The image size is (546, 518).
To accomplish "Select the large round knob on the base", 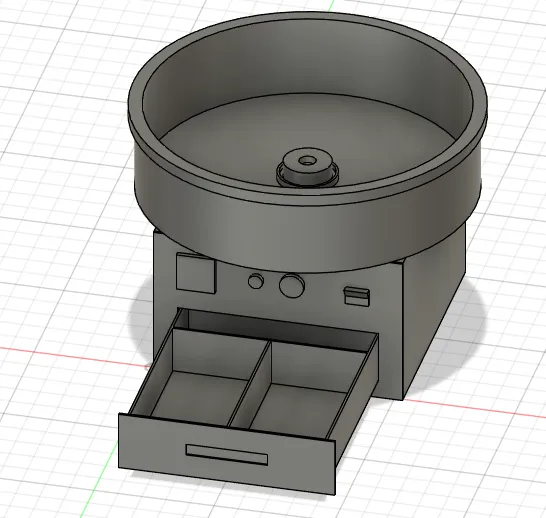I will tap(292, 285).
